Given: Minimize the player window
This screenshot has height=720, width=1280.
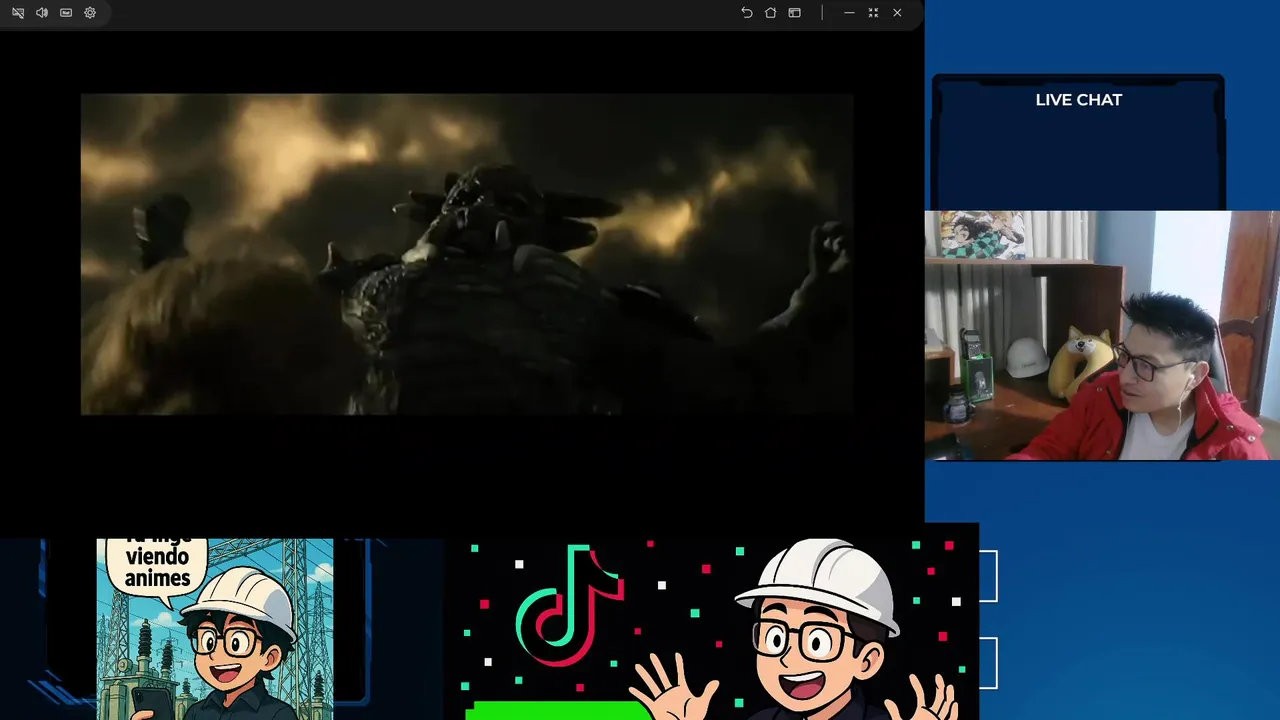Looking at the screenshot, I should pos(849,13).
